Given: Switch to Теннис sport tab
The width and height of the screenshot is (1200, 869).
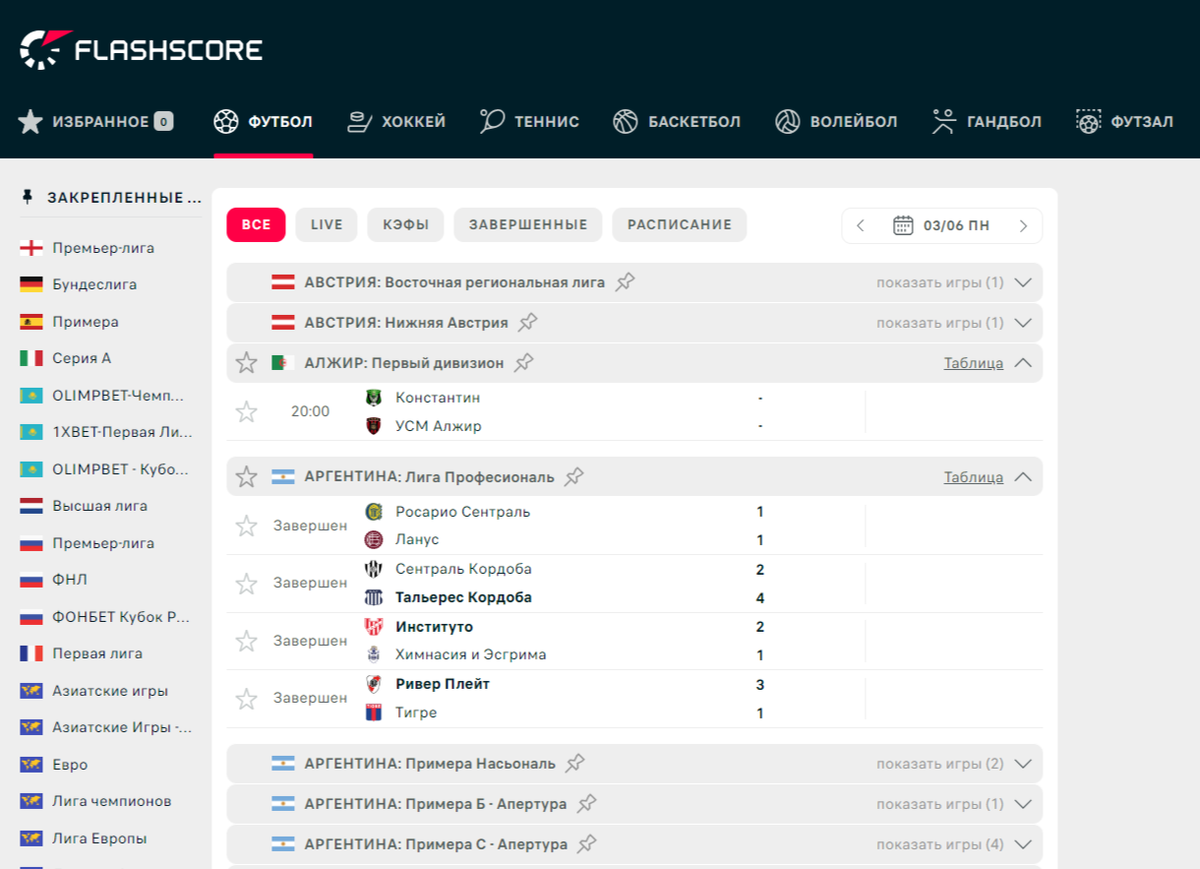Looking at the screenshot, I should coord(529,122).
